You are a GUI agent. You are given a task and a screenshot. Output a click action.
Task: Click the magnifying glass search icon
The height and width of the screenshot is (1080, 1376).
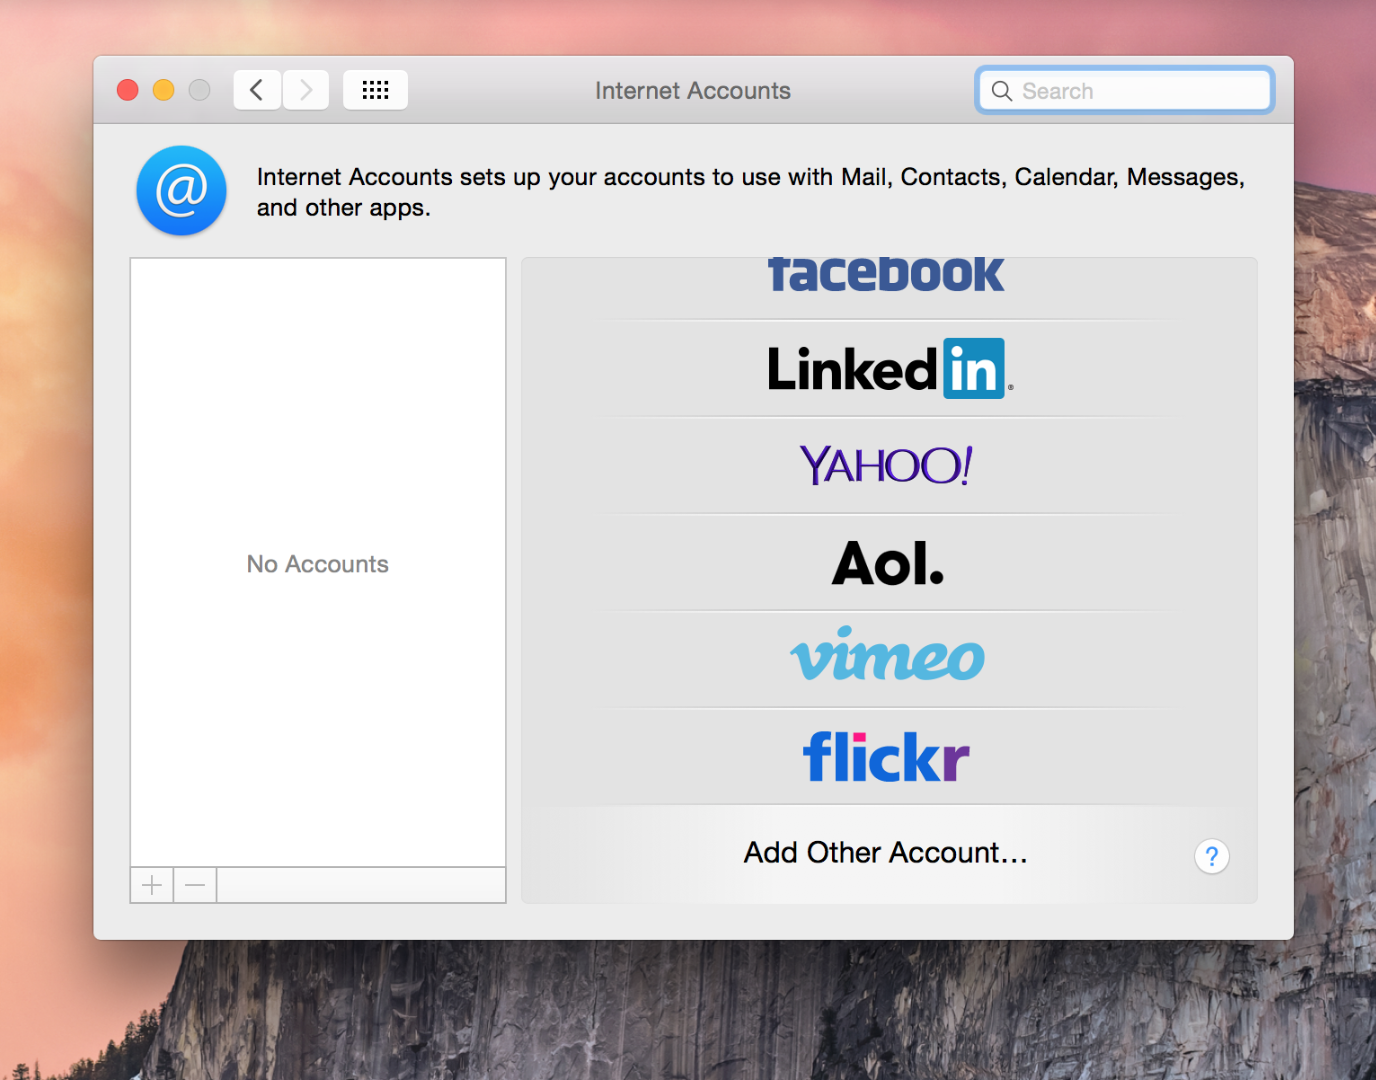click(x=1001, y=91)
